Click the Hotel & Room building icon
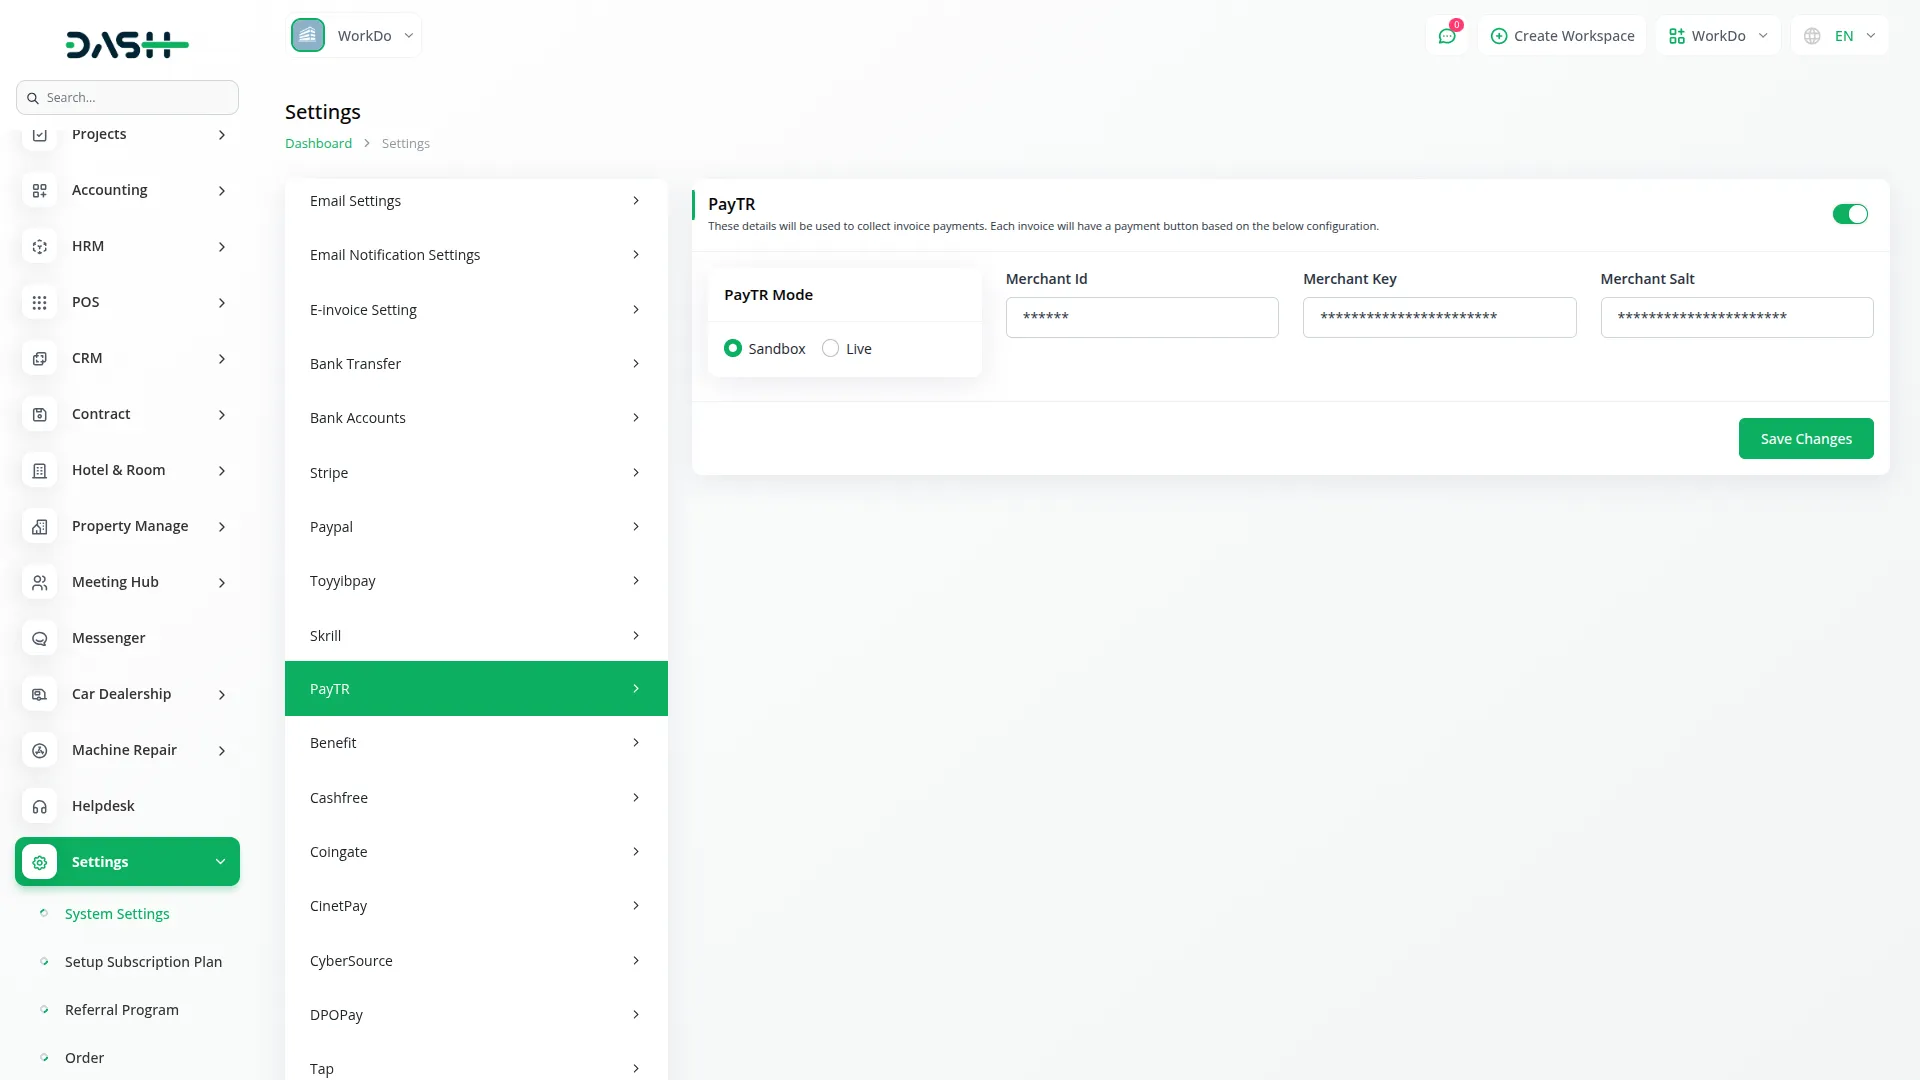This screenshot has width=1920, height=1080. tap(40, 470)
